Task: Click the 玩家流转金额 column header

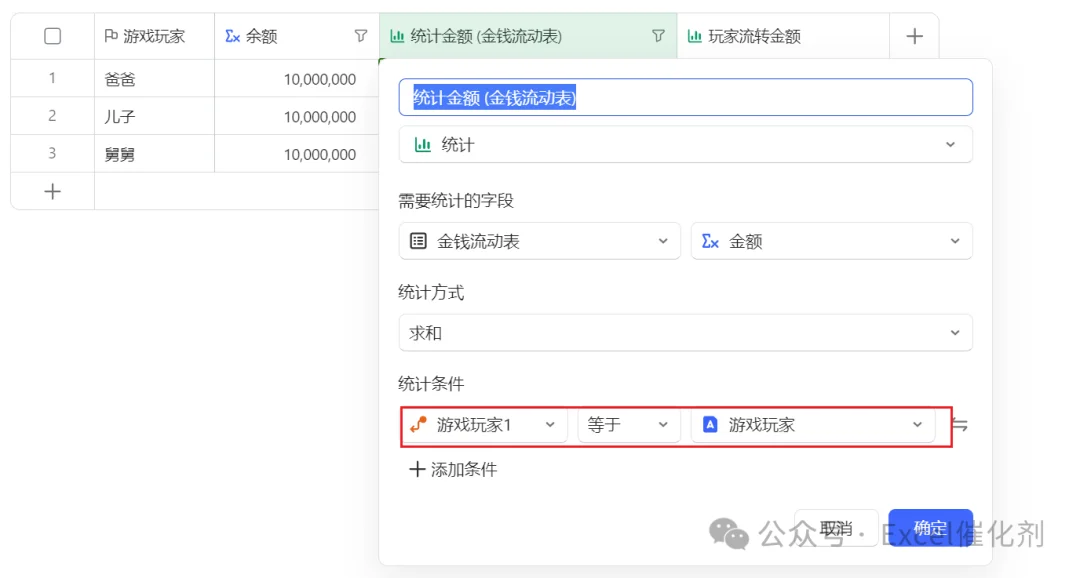Action: pos(782,36)
